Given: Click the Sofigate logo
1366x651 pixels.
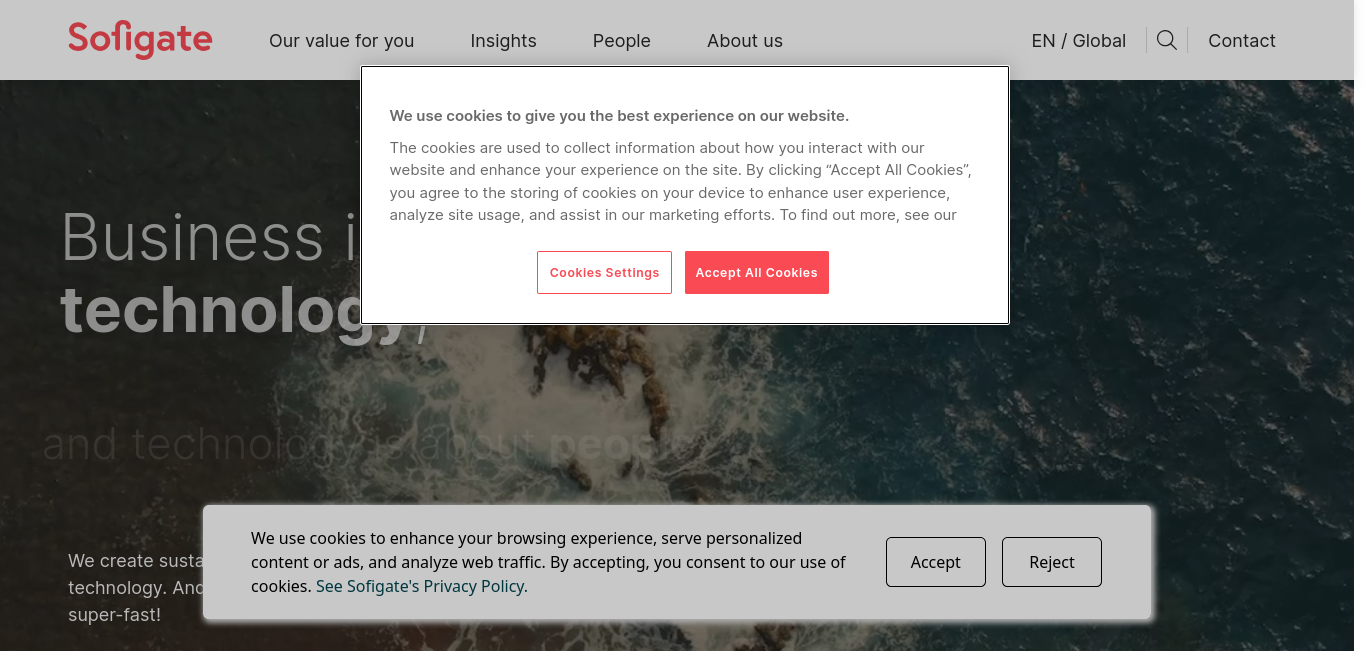Looking at the screenshot, I should coord(140,40).
